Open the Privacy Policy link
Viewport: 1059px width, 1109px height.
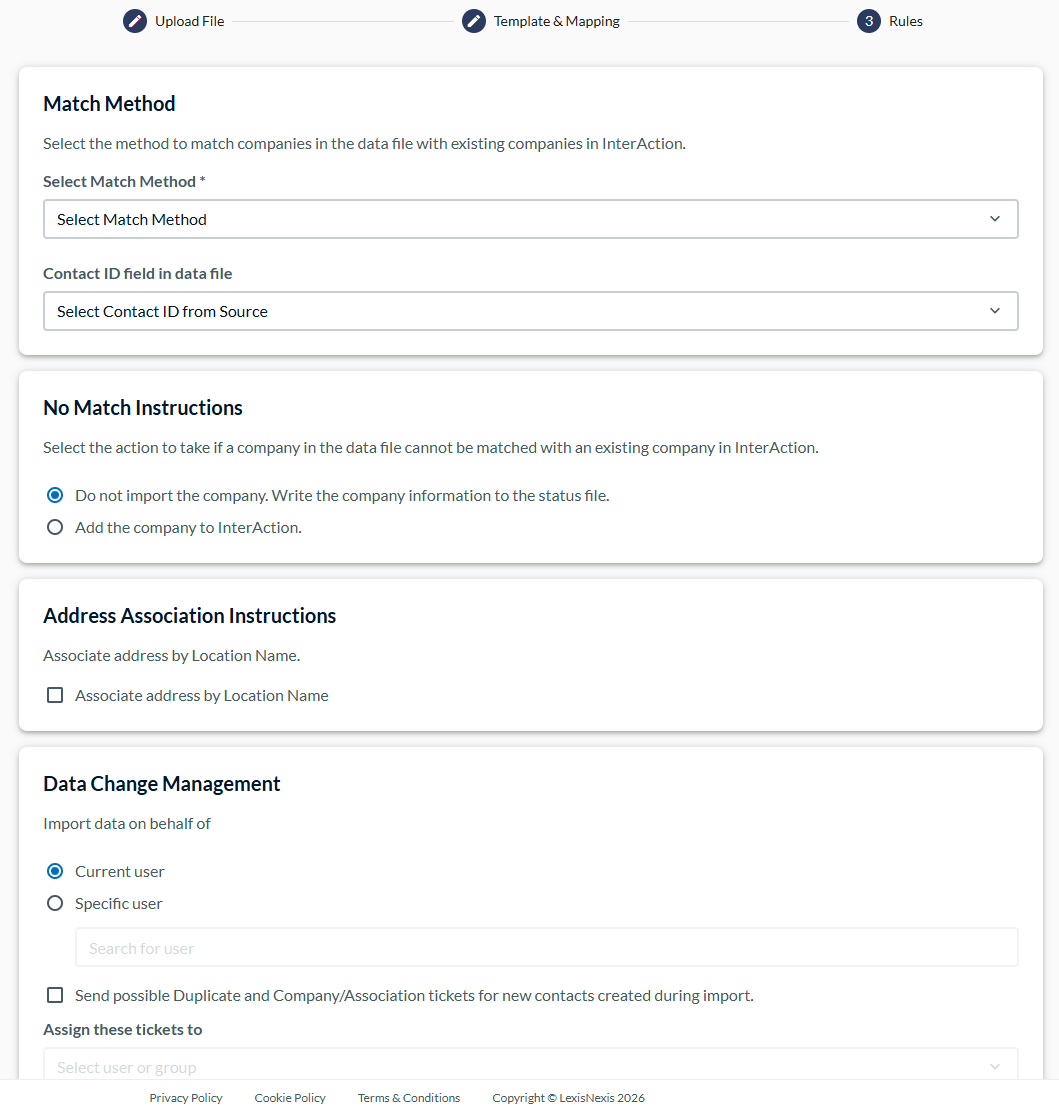pyautogui.click(x=186, y=1098)
